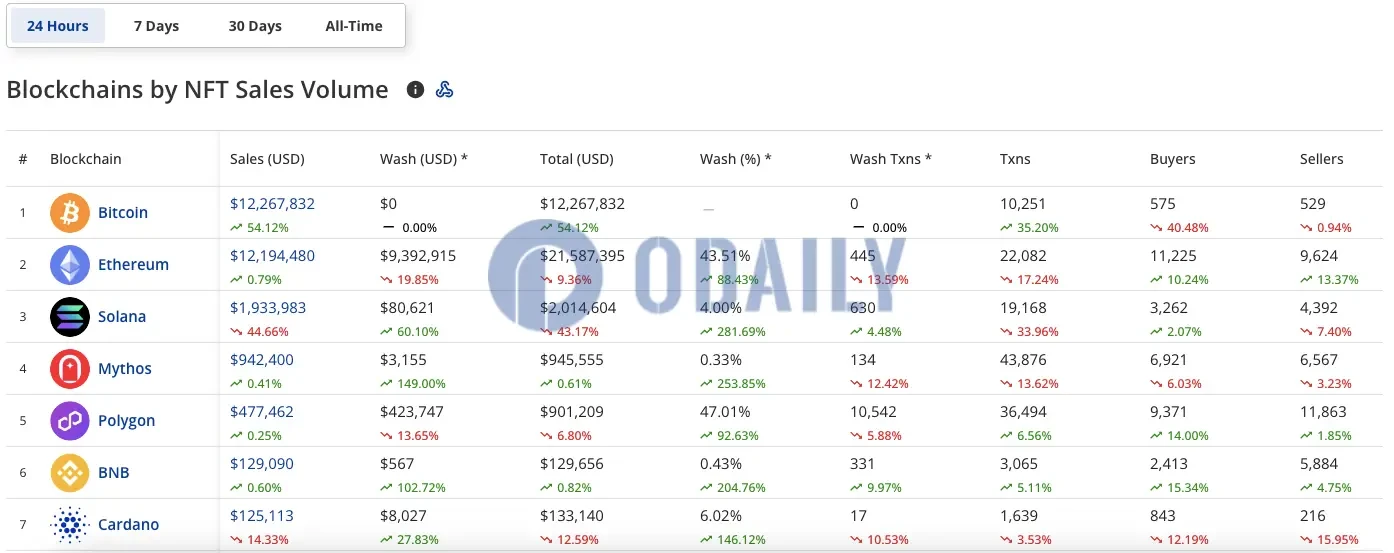The width and height of the screenshot is (1394, 553).
Task: Open the Ethereum blockchain link
Action: (x=133, y=265)
